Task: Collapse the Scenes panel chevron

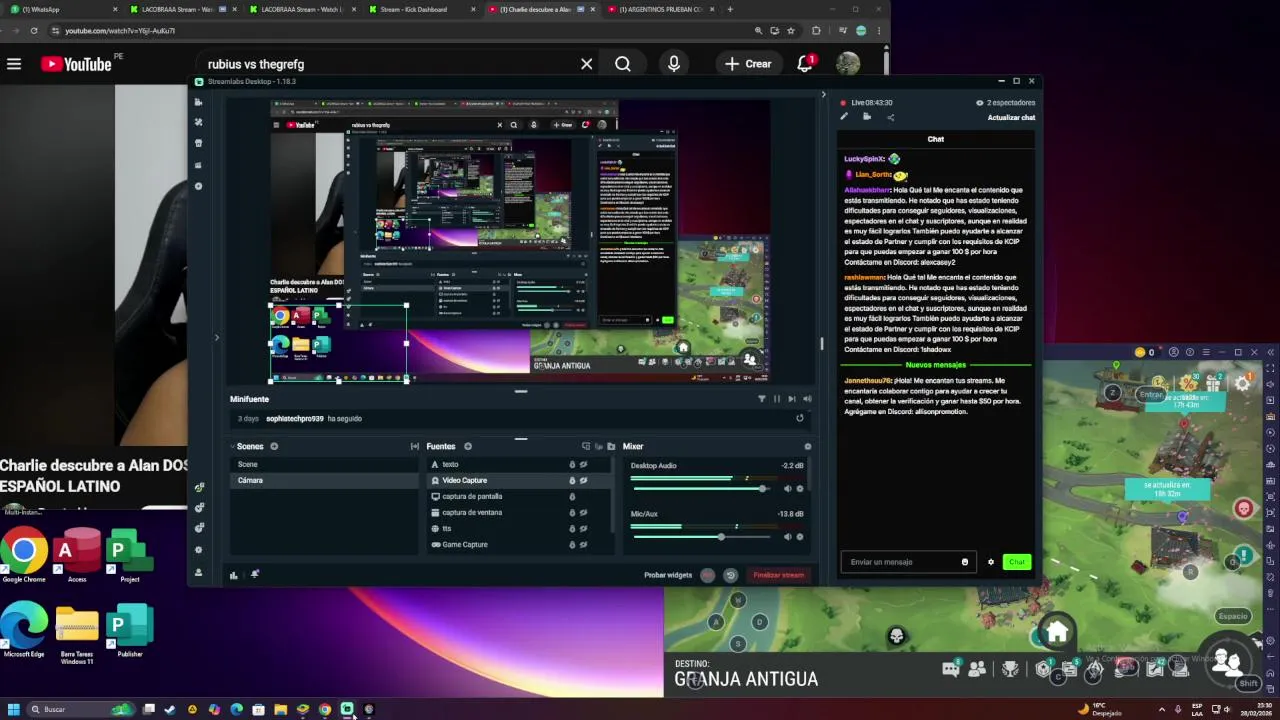Action: [233, 447]
